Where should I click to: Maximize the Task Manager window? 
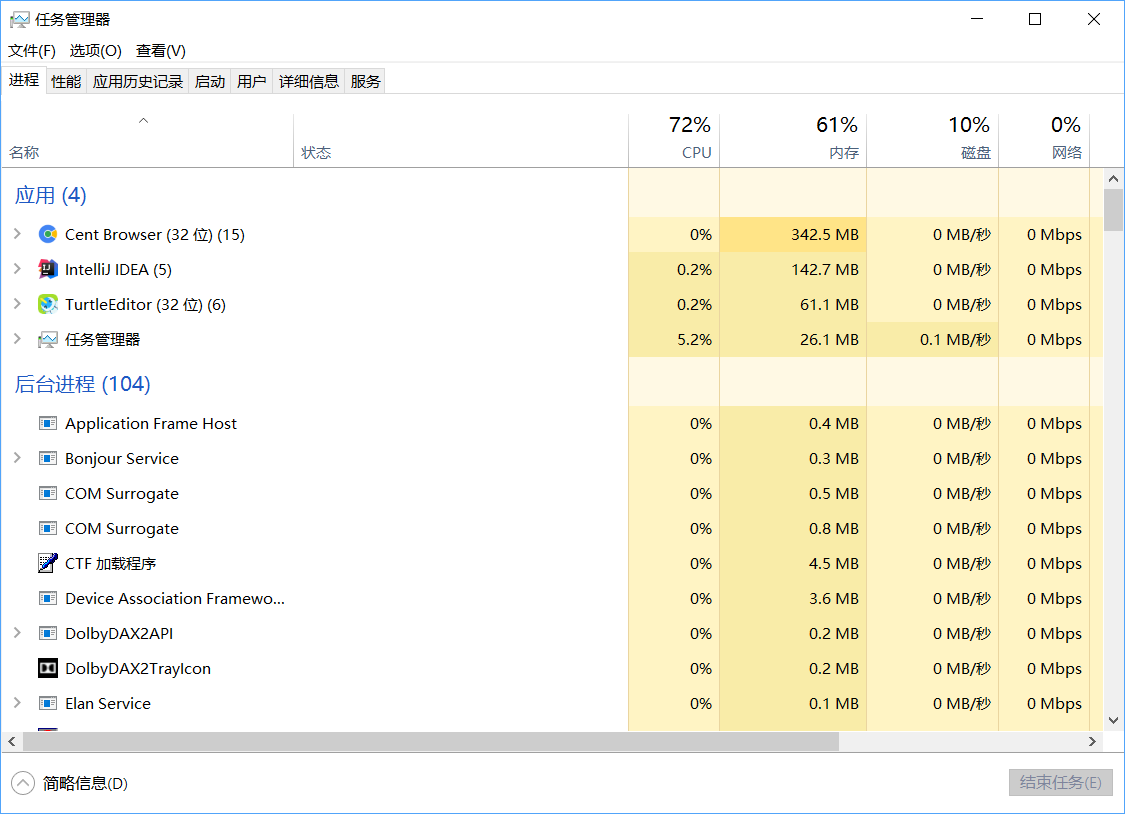(x=1035, y=19)
